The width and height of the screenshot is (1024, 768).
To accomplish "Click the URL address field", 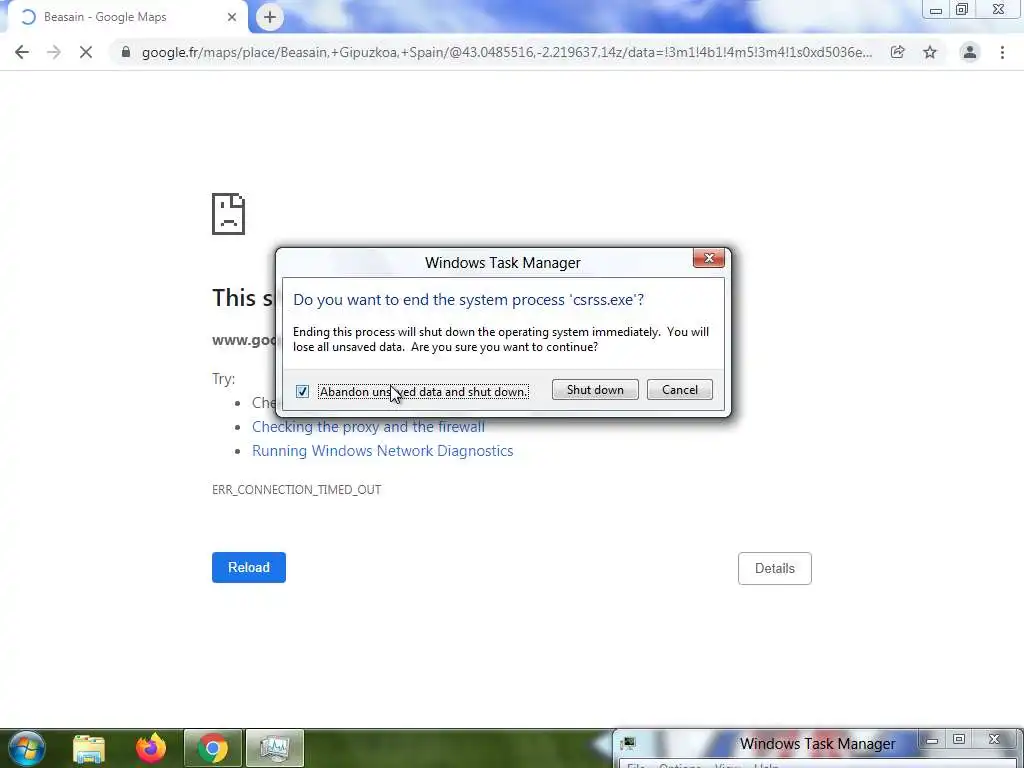I will pos(506,52).
